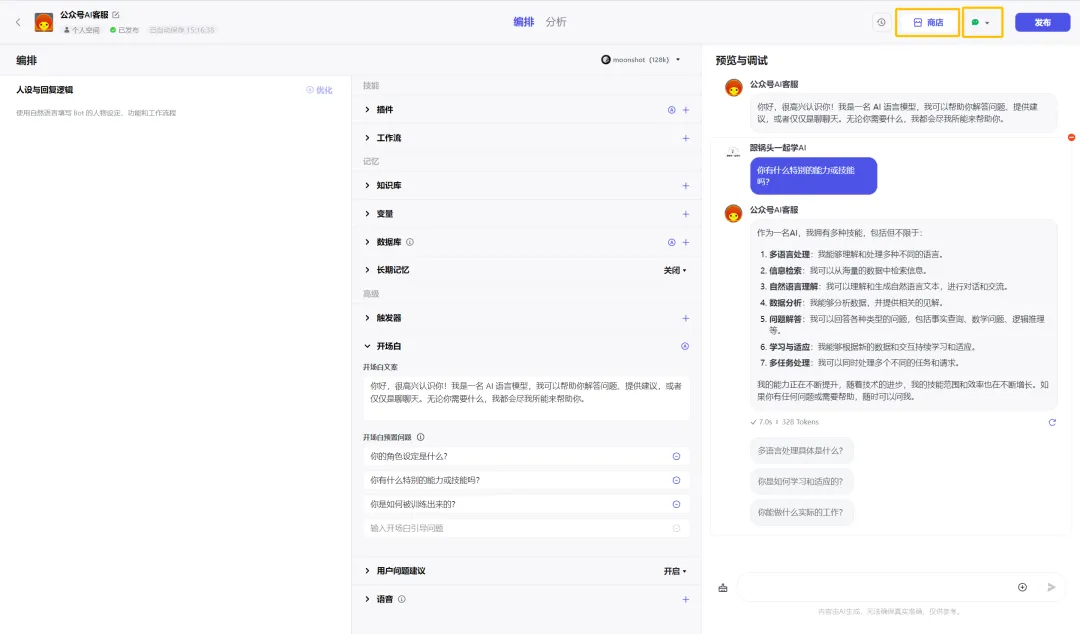The image size is (1080, 634).
Task: Add a knowledge base via 知识库 plus icon
Action: coord(686,186)
